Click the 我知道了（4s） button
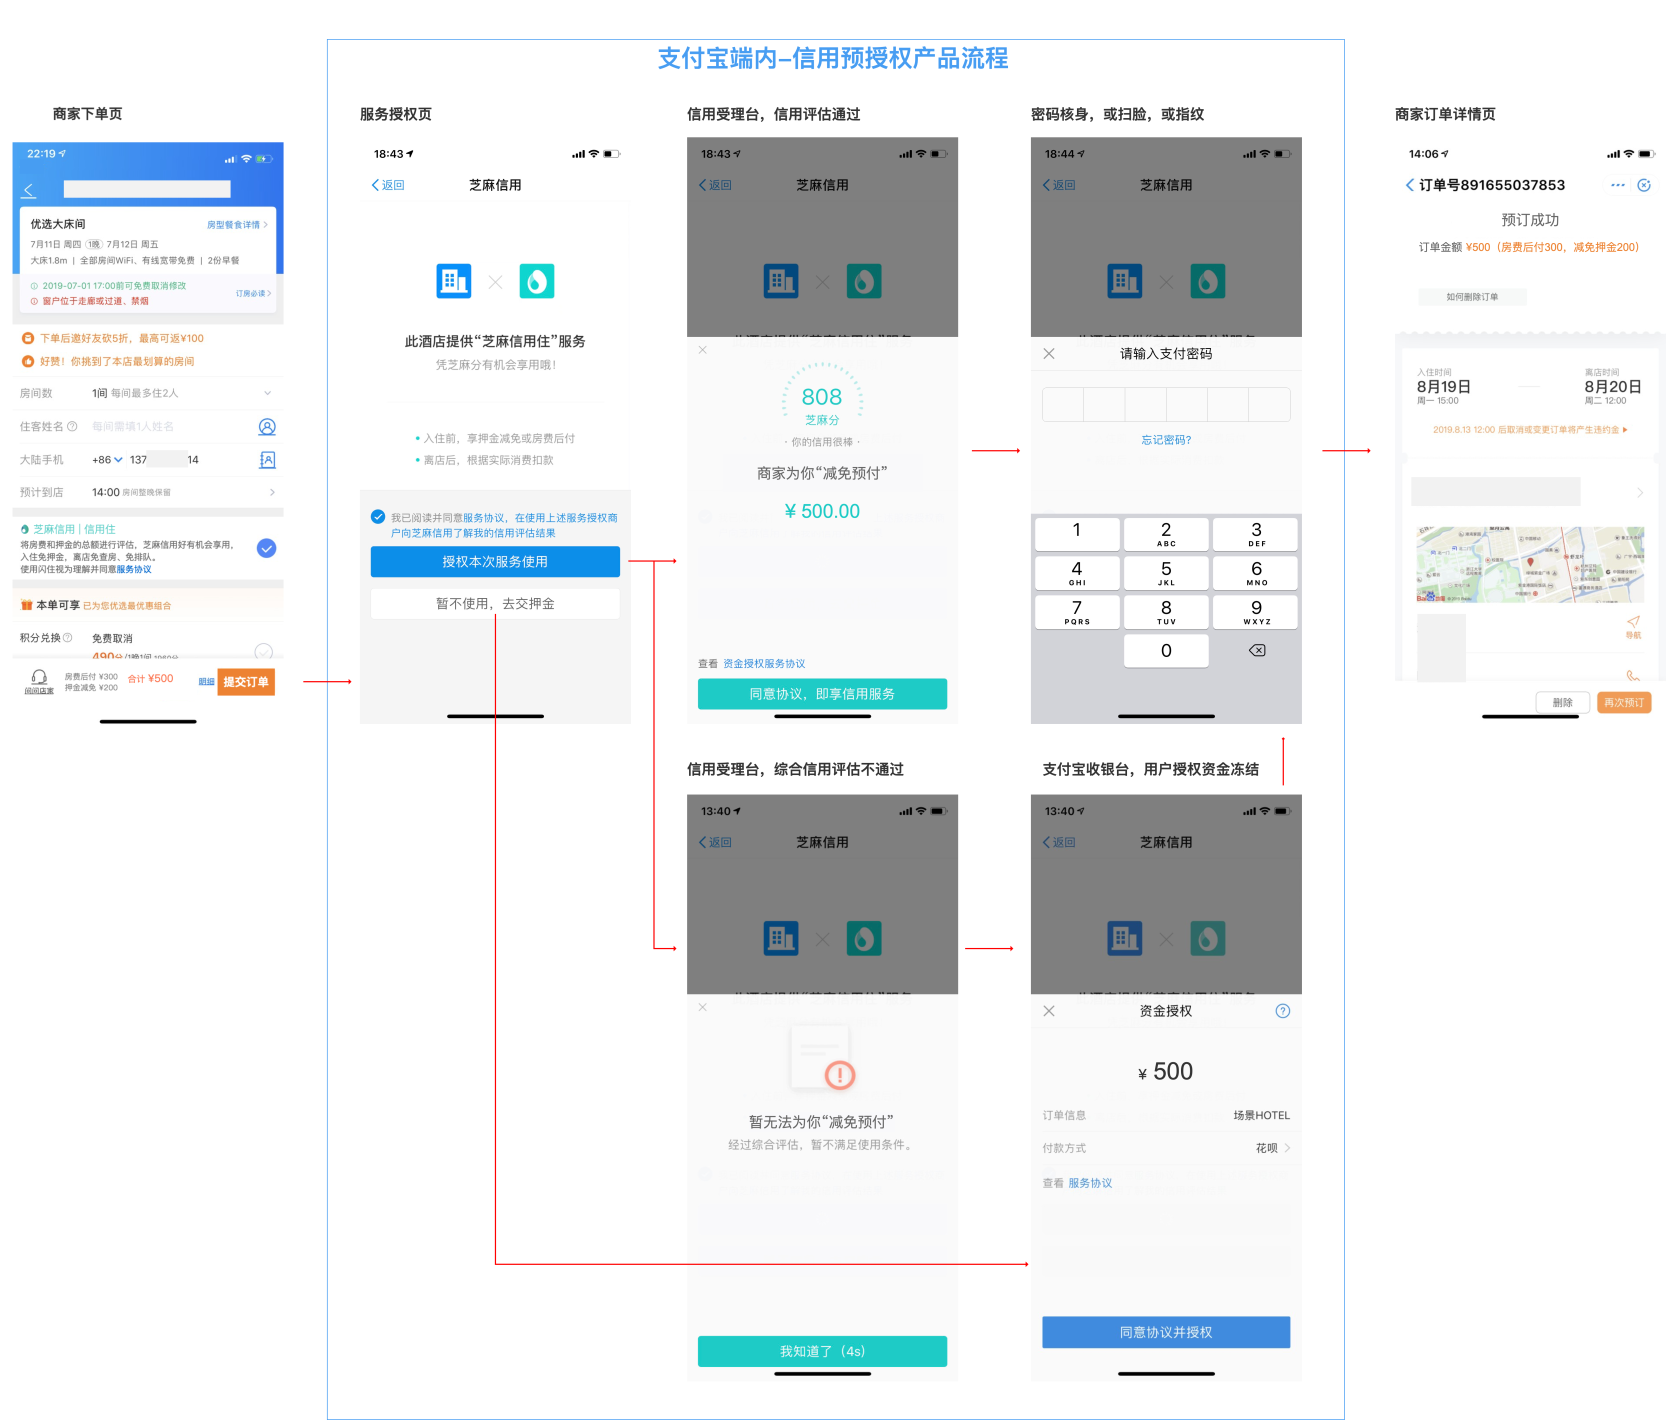This screenshot has width=1666, height=1420. pos(822,1351)
